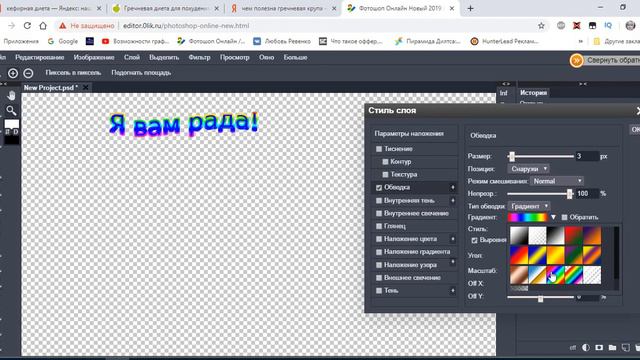The image size is (640, 360).
Task: Select the Hand tool
Action: [x=11, y=96]
